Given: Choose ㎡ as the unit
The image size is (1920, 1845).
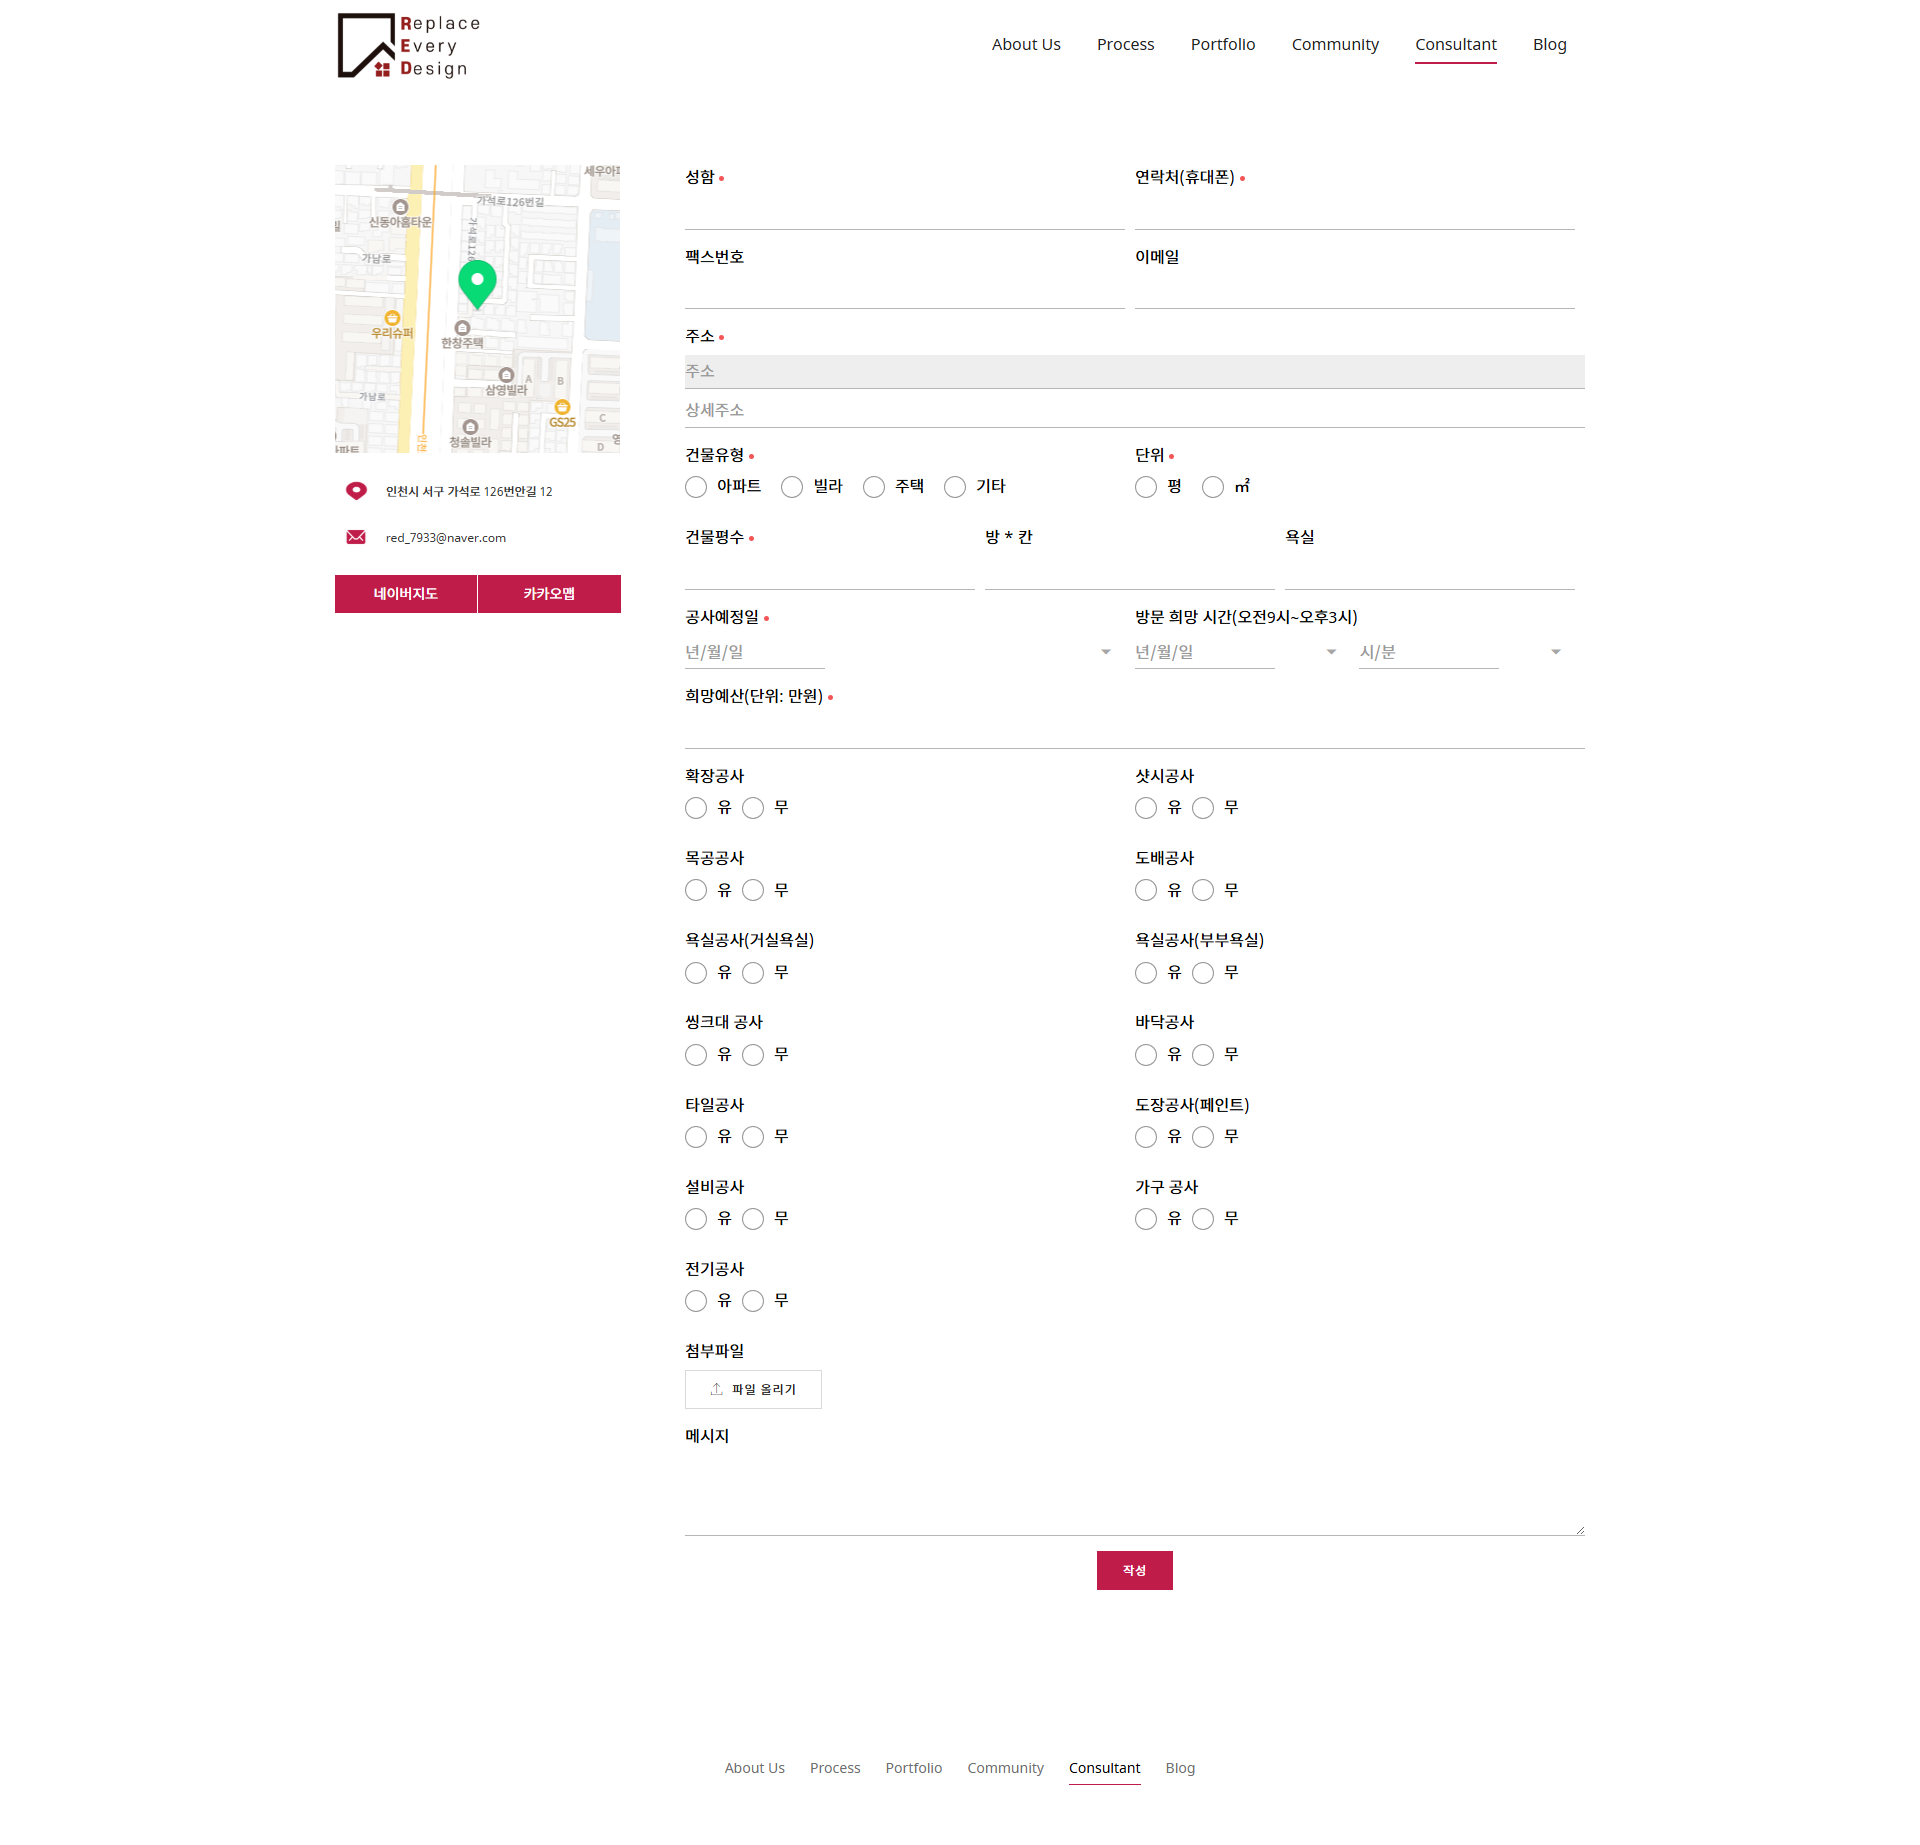Looking at the screenshot, I should click(x=1213, y=487).
